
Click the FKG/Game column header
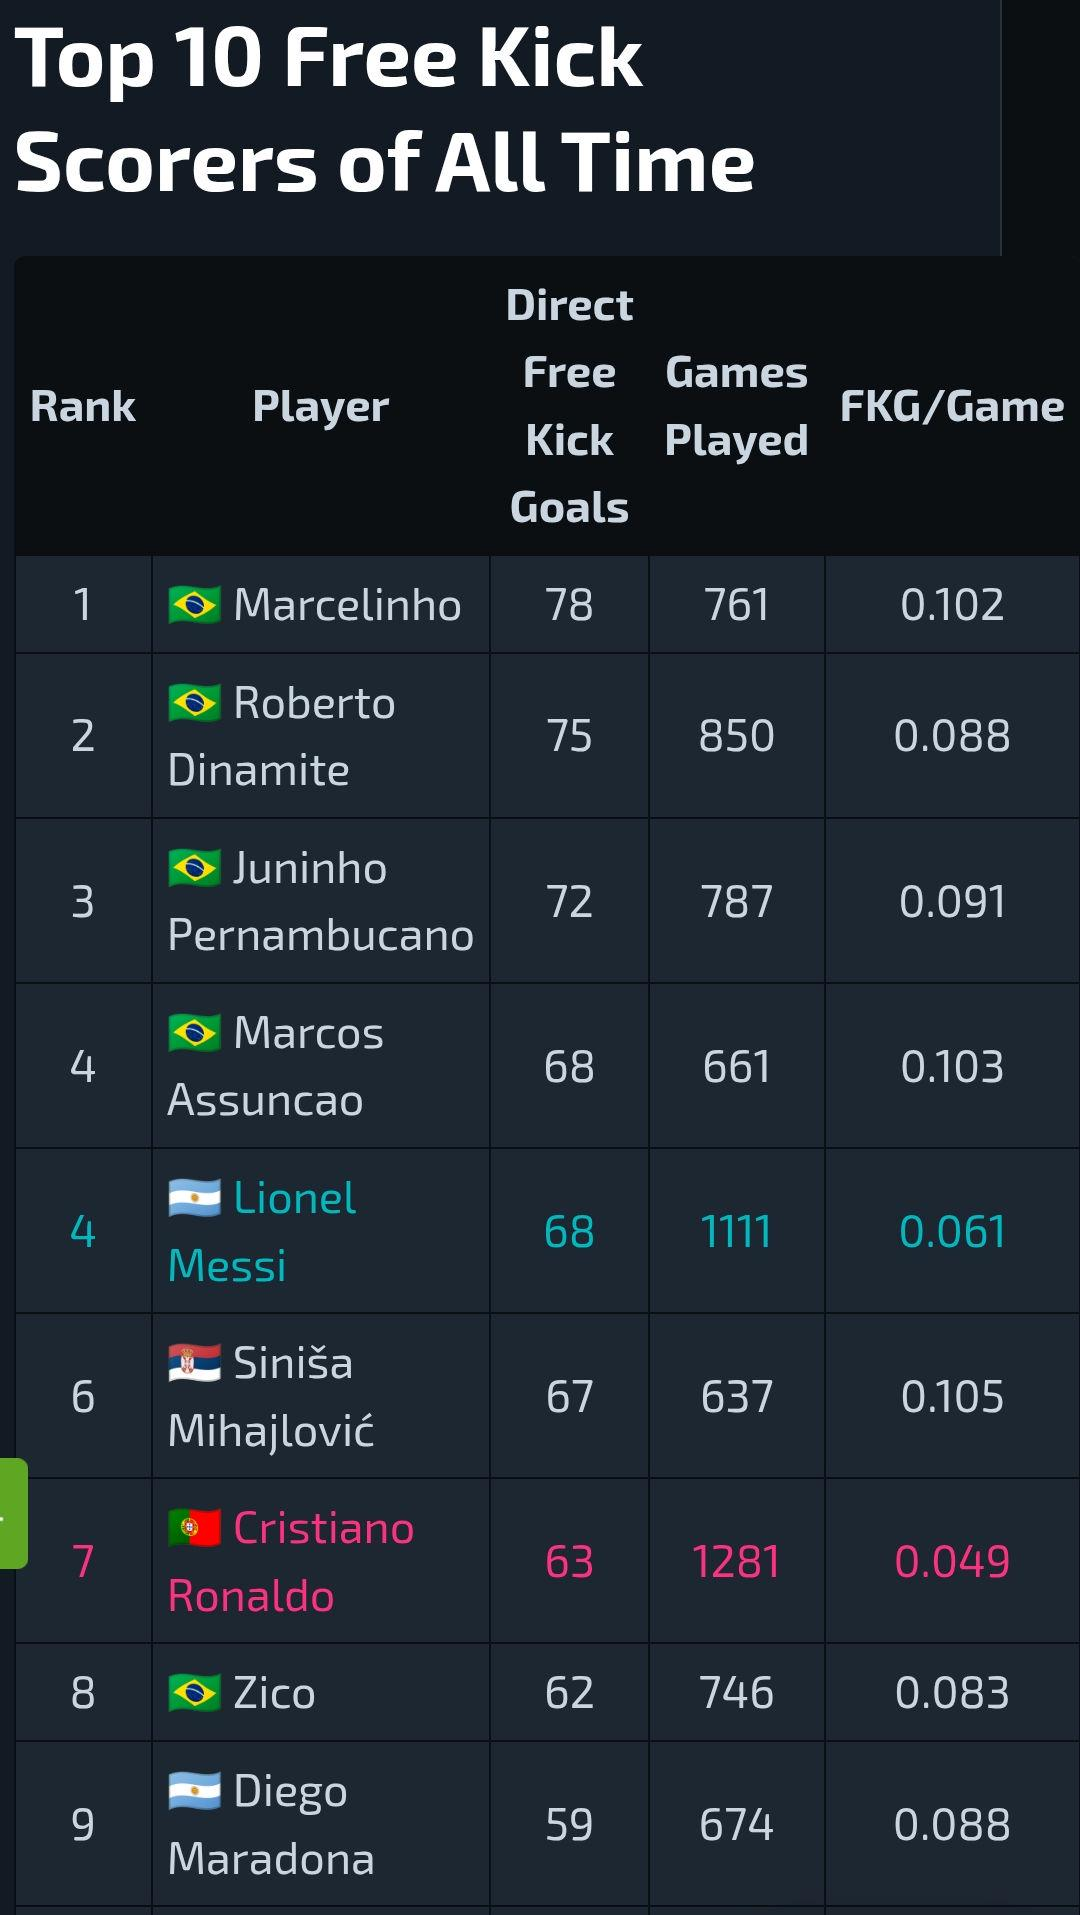(952, 406)
